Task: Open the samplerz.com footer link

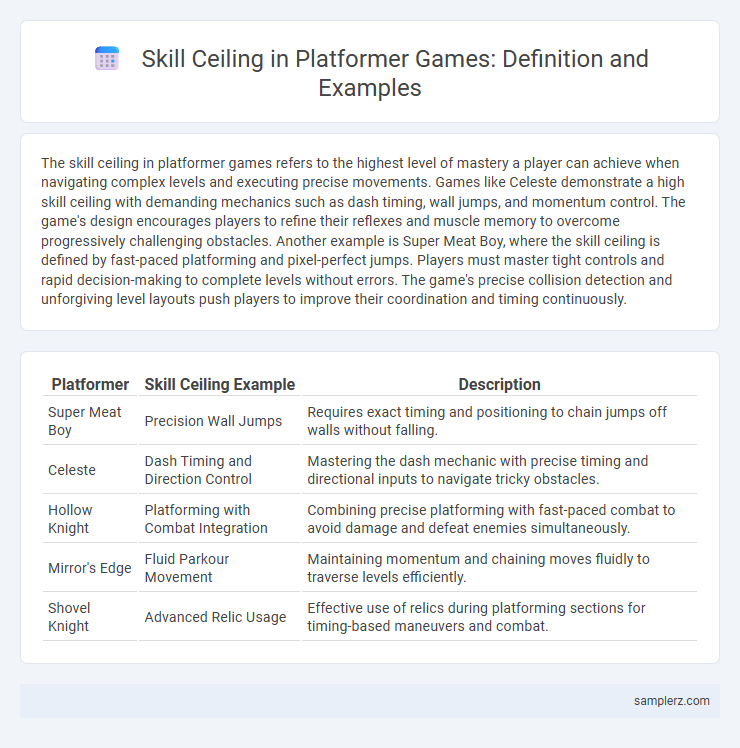Action: coord(671,700)
